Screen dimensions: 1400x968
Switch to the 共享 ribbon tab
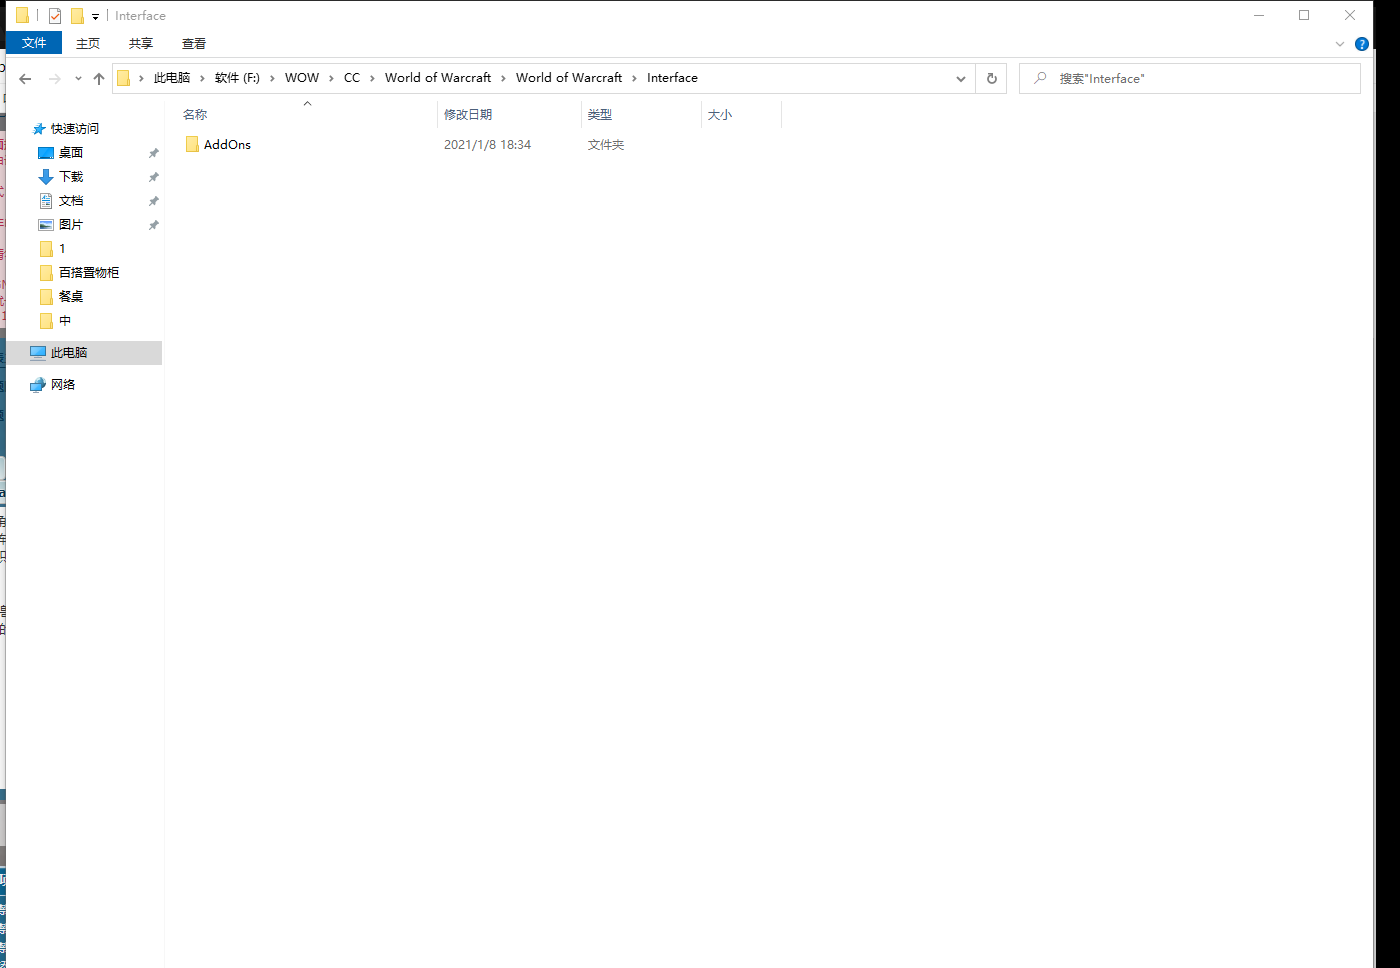point(141,44)
